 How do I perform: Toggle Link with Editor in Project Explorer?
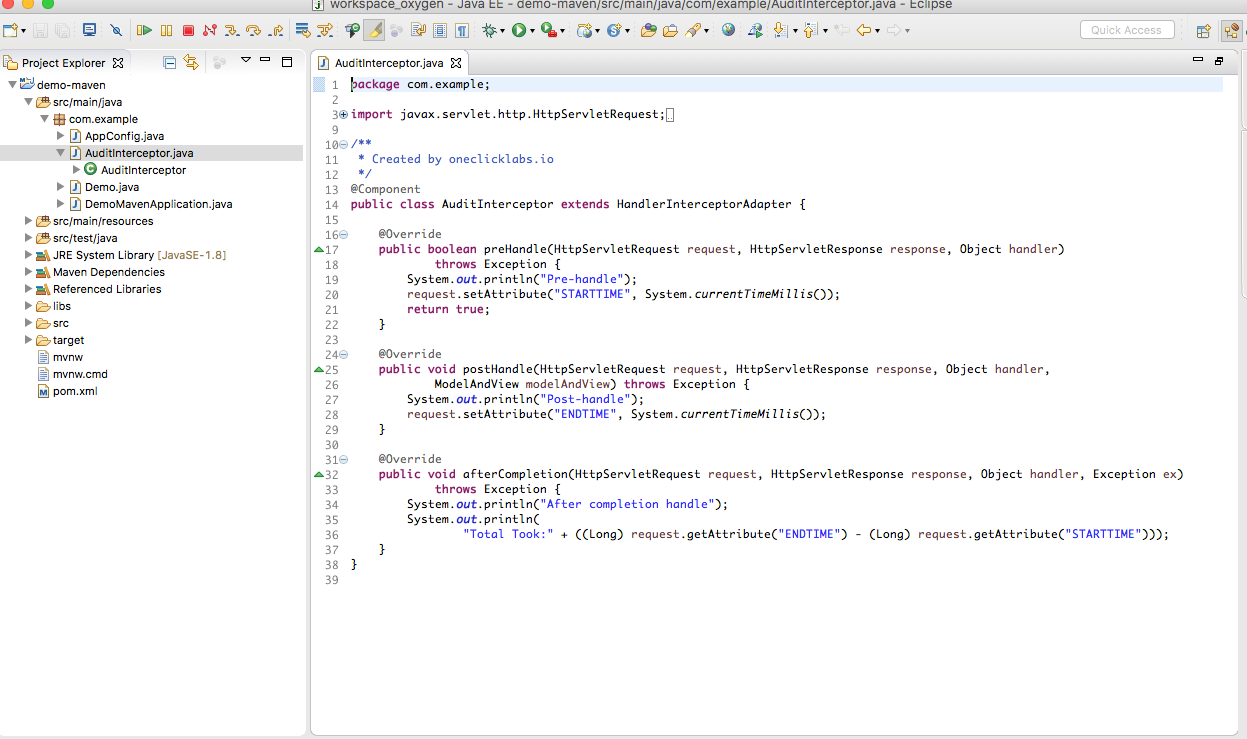pyautogui.click(x=189, y=62)
